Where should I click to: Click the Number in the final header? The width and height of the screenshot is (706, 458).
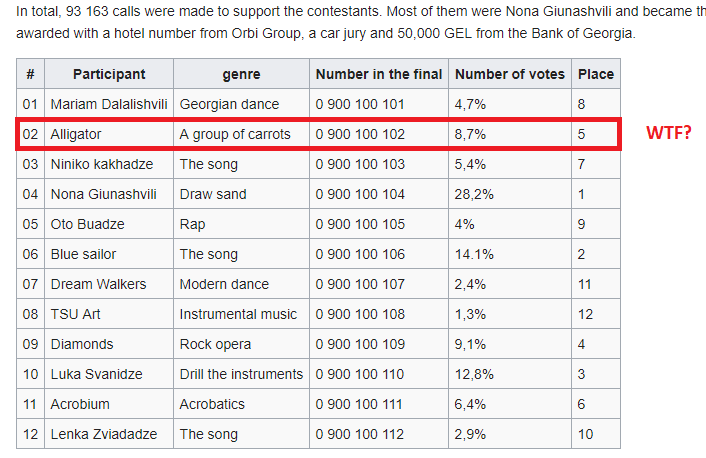pos(379,74)
